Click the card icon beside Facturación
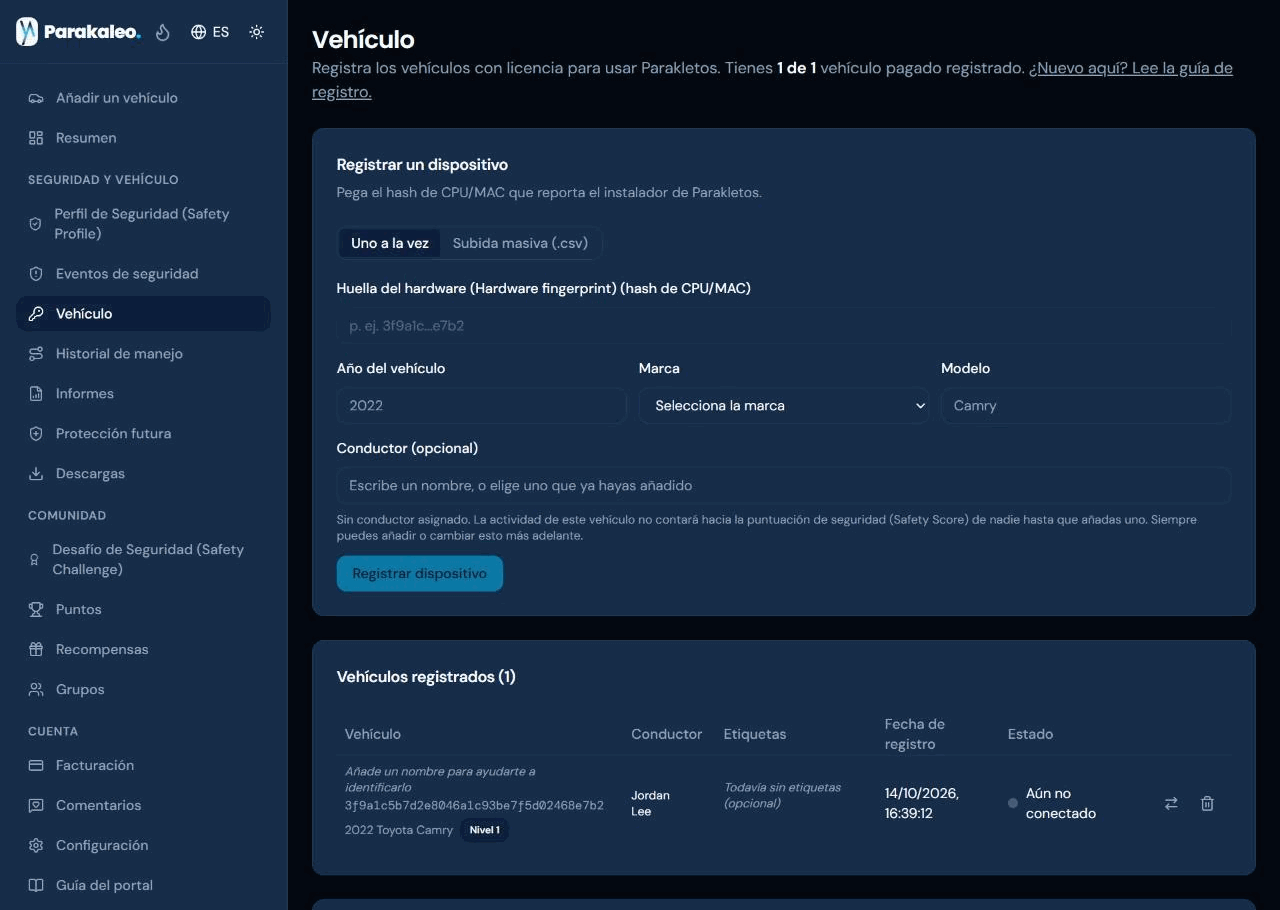 coord(36,766)
